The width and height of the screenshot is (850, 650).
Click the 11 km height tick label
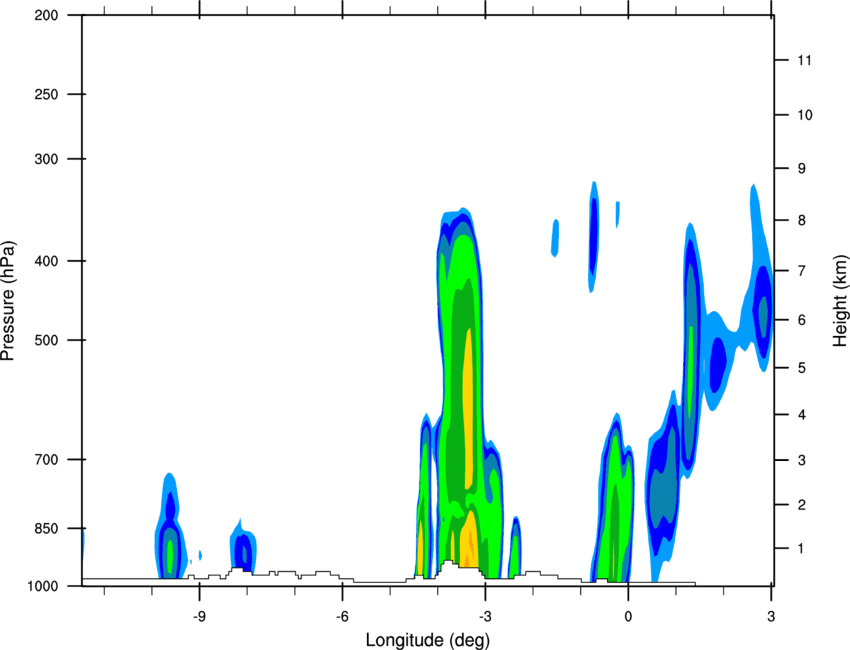point(805,60)
